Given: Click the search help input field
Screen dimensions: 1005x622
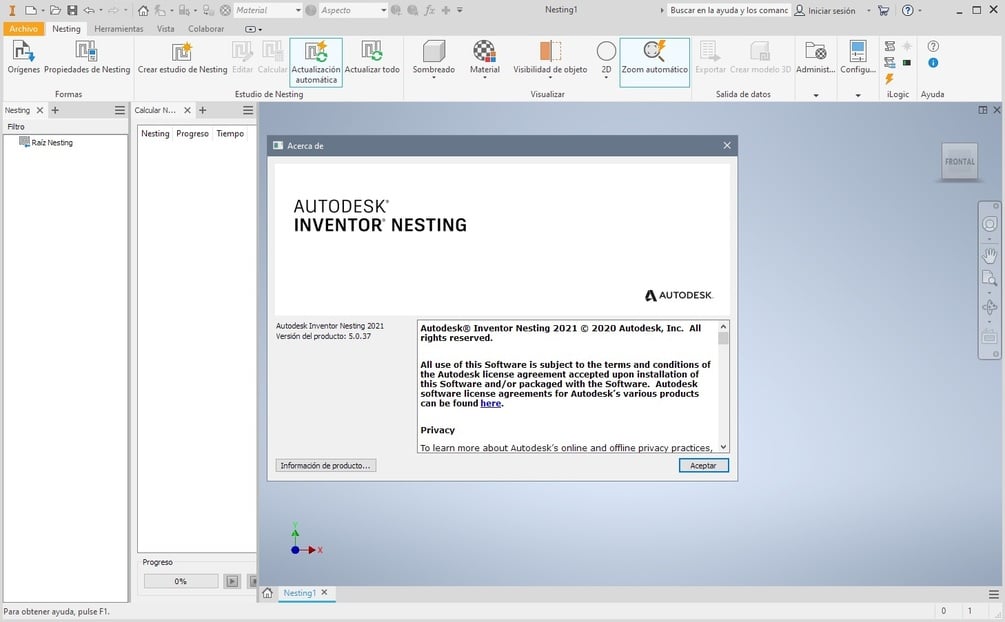Looking at the screenshot, I should pos(729,10).
